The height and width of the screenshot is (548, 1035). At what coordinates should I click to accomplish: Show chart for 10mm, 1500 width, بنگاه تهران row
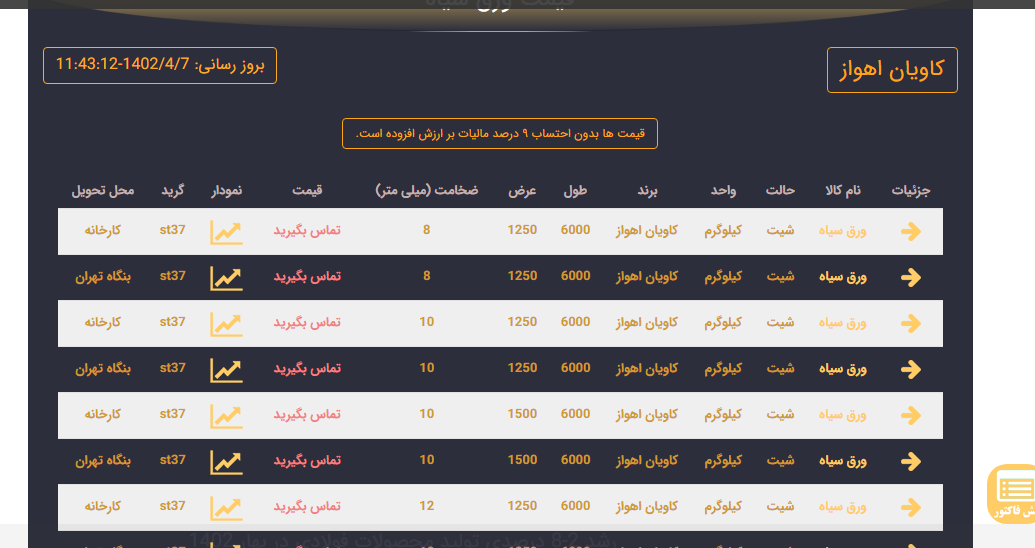click(226, 462)
